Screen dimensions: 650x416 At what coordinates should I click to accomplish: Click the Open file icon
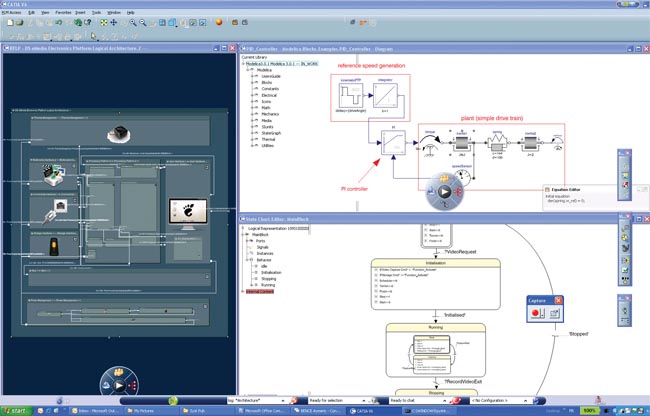coord(19,23)
